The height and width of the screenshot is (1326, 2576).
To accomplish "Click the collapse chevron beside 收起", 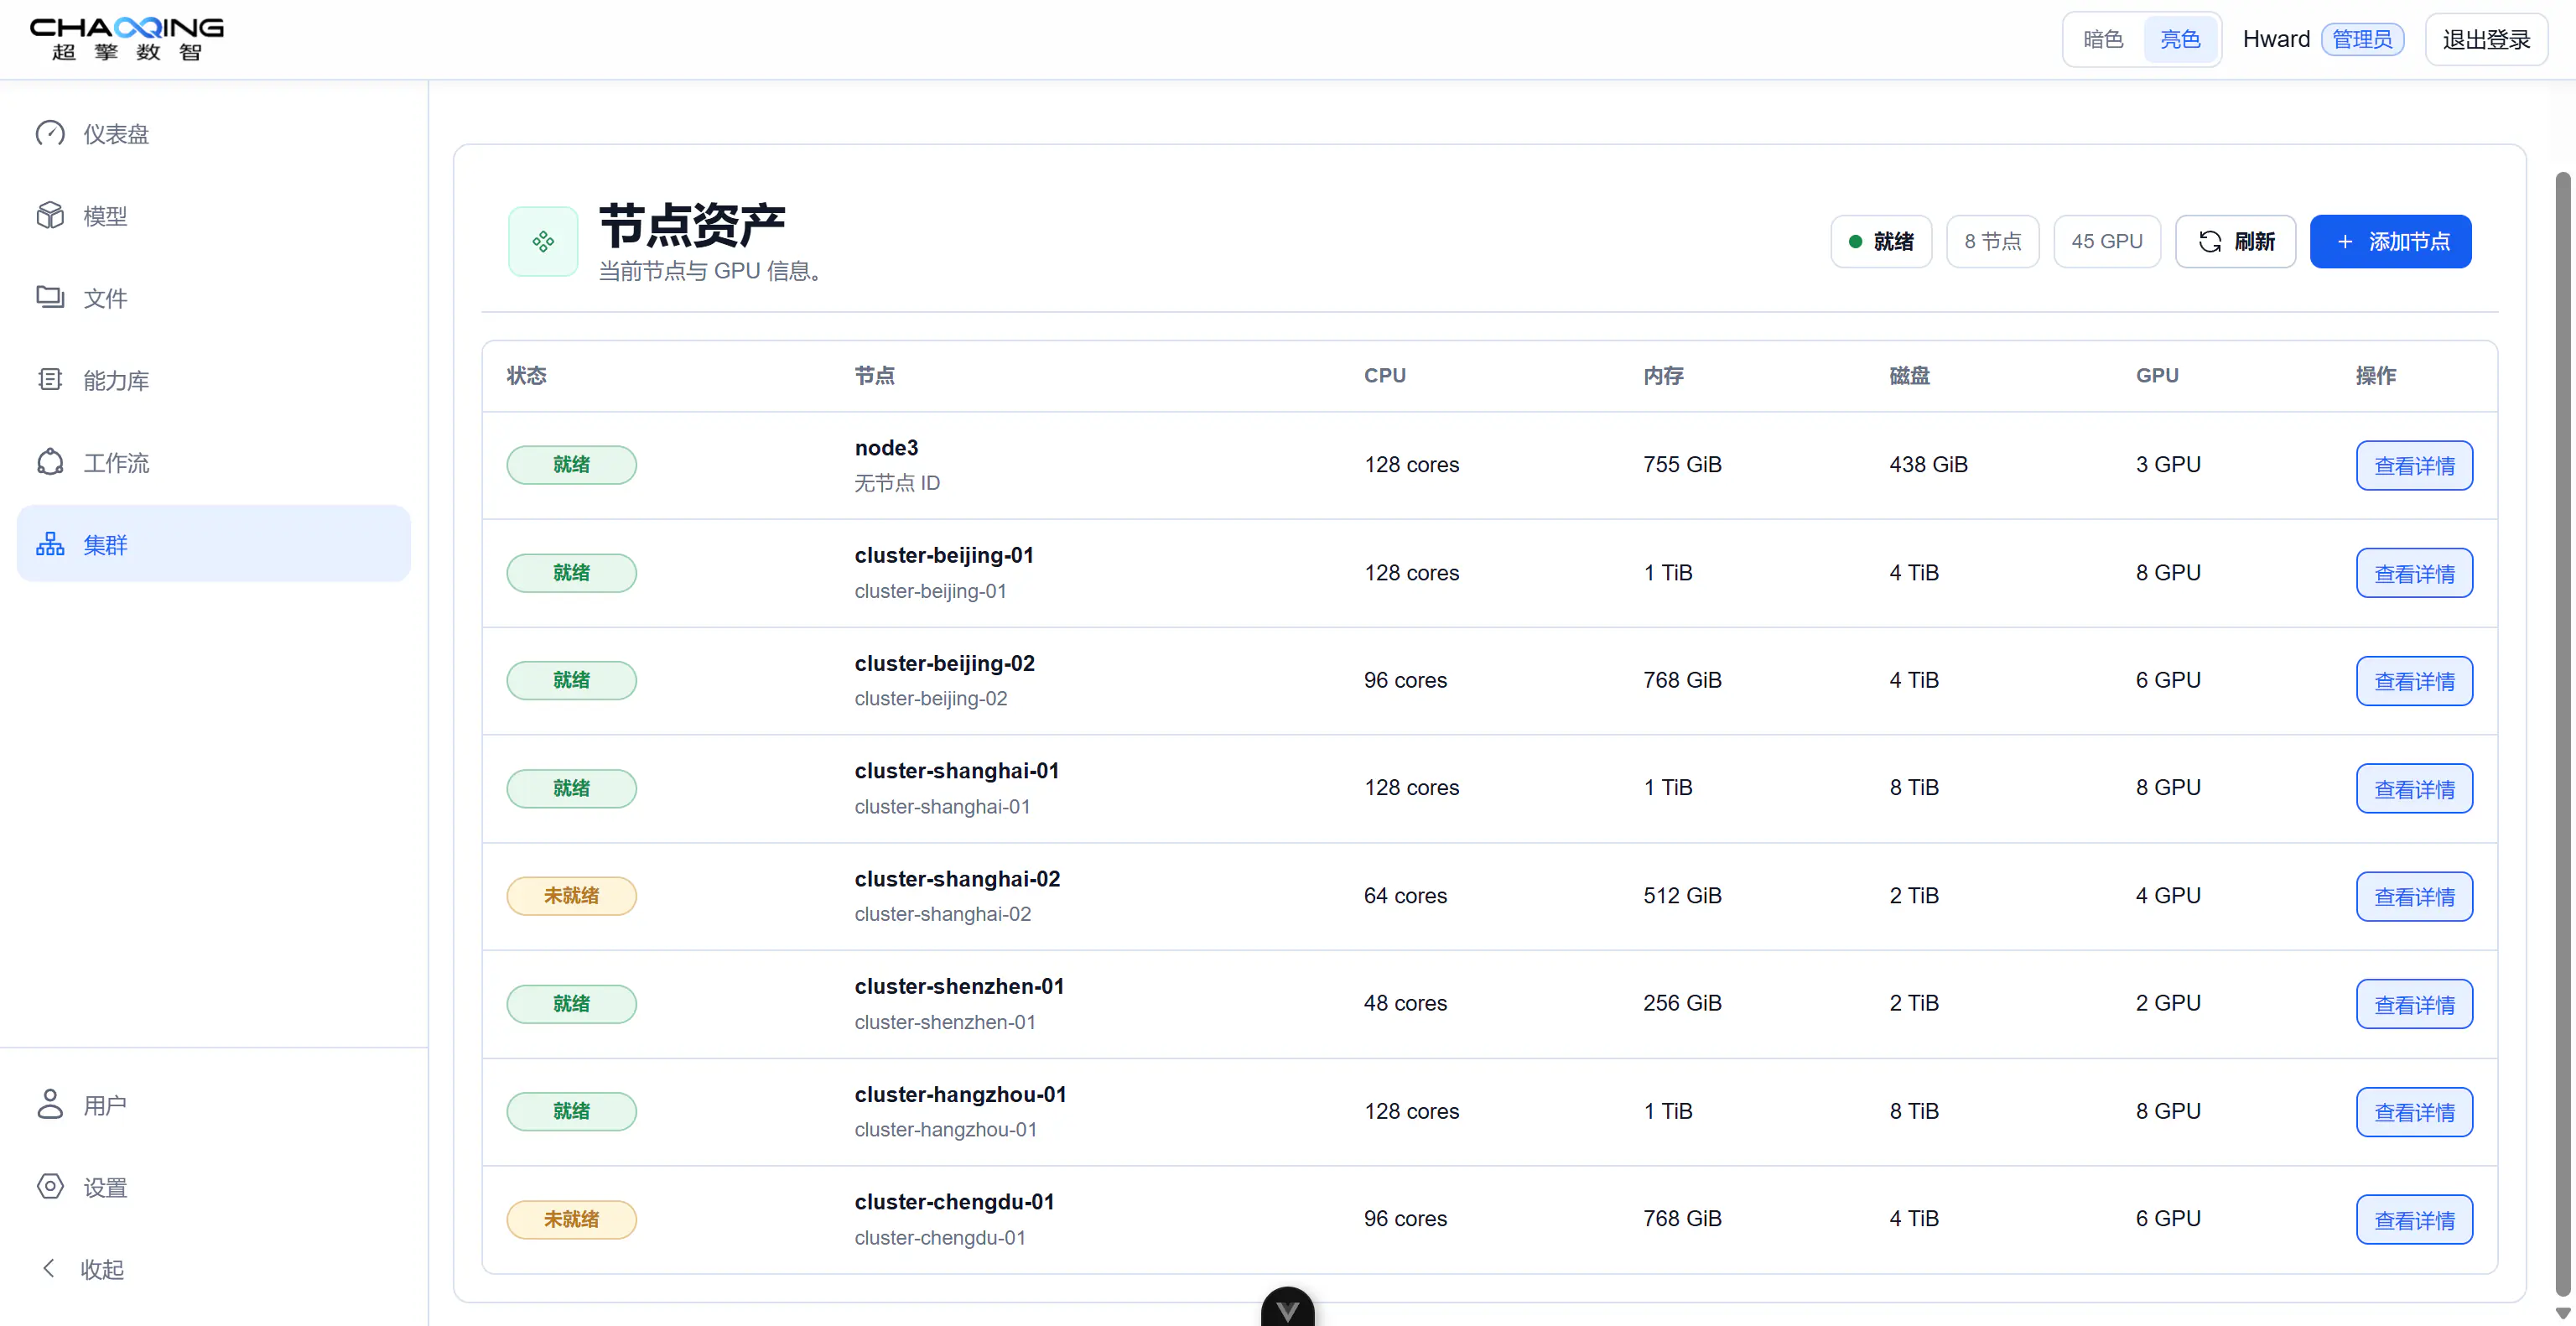I will coord(48,1268).
